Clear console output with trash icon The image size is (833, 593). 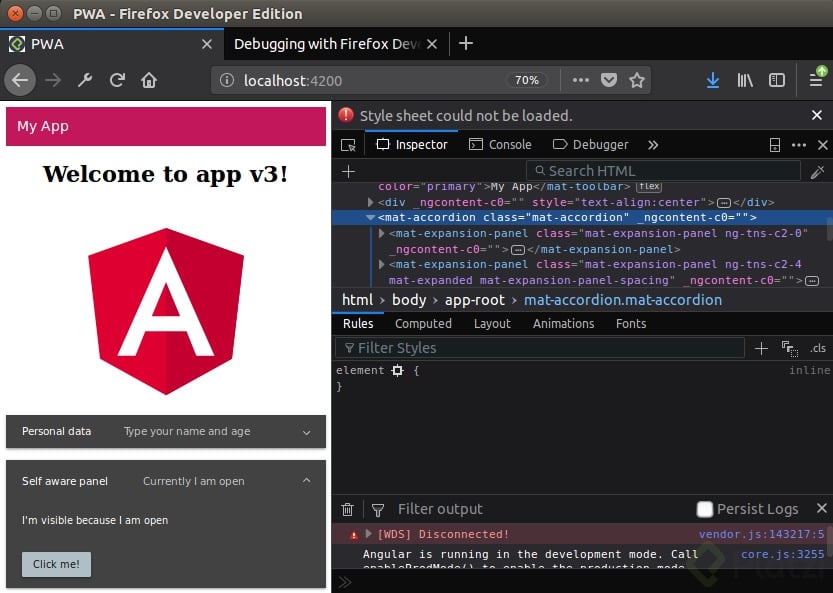[x=348, y=509]
